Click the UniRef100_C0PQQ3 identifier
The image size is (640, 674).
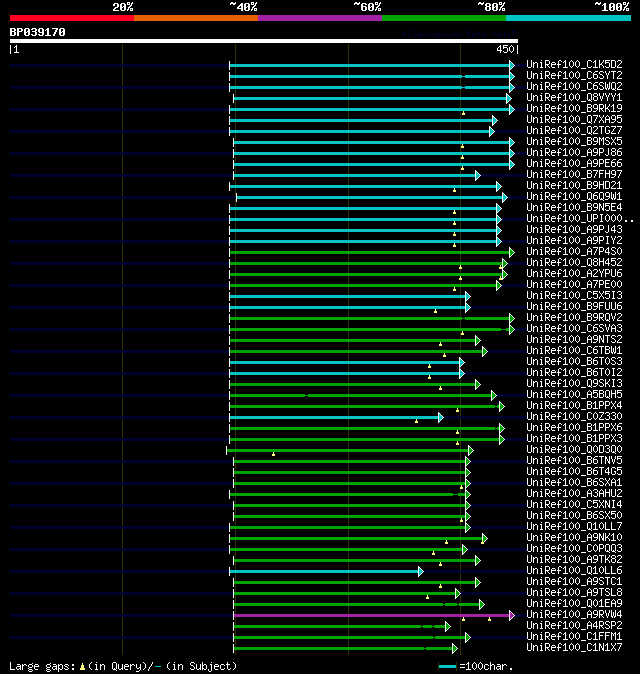point(574,548)
